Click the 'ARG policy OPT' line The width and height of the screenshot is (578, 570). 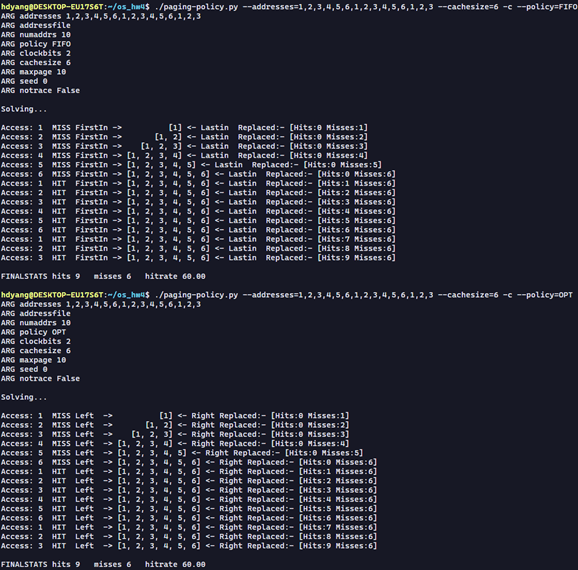pos(34,332)
